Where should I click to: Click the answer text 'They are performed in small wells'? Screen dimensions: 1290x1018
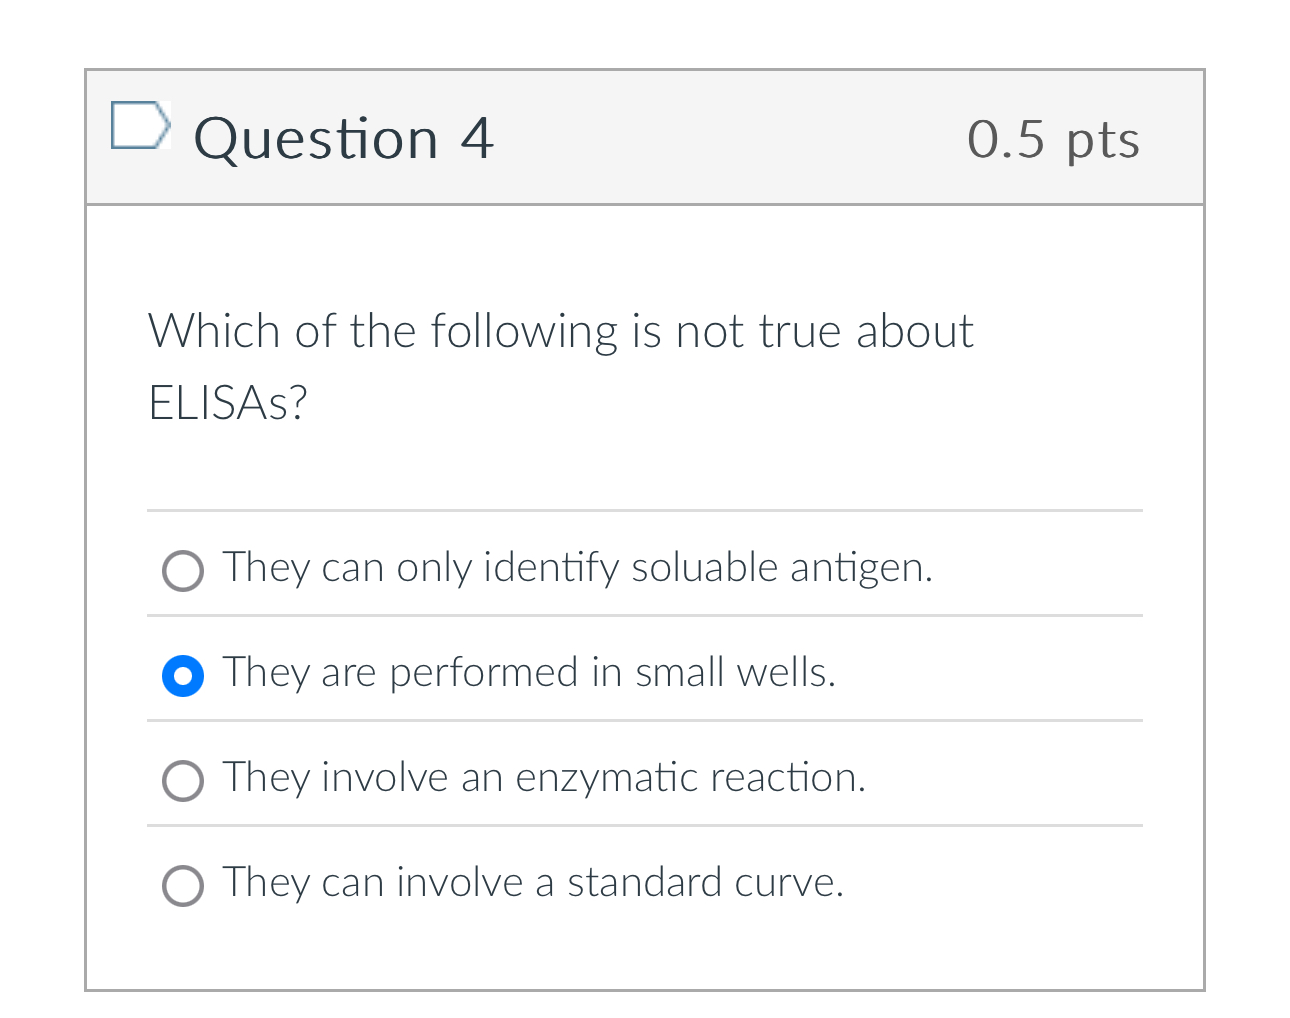click(x=529, y=674)
